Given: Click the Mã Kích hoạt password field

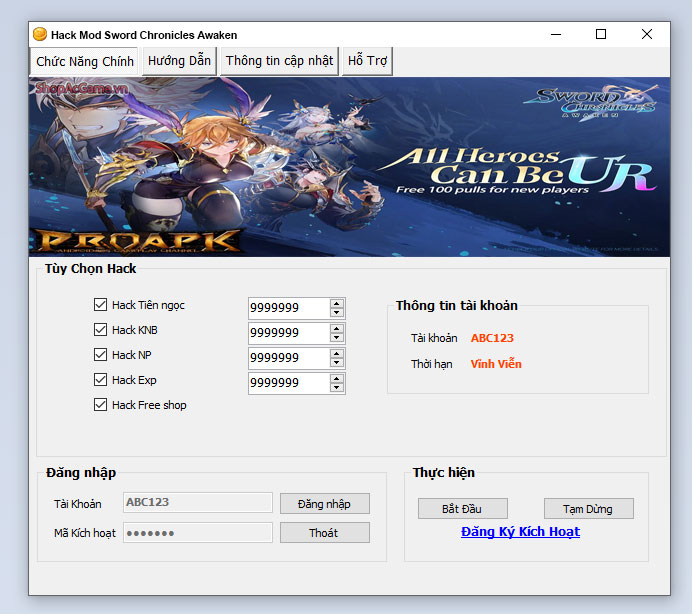Looking at the screenshot, I should pos(198,533).
